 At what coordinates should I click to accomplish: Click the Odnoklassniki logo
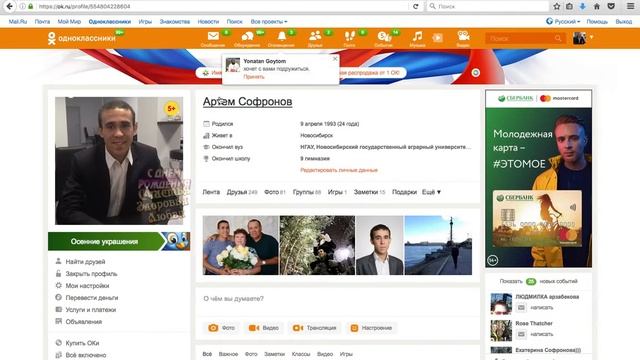tap(81, 38)
